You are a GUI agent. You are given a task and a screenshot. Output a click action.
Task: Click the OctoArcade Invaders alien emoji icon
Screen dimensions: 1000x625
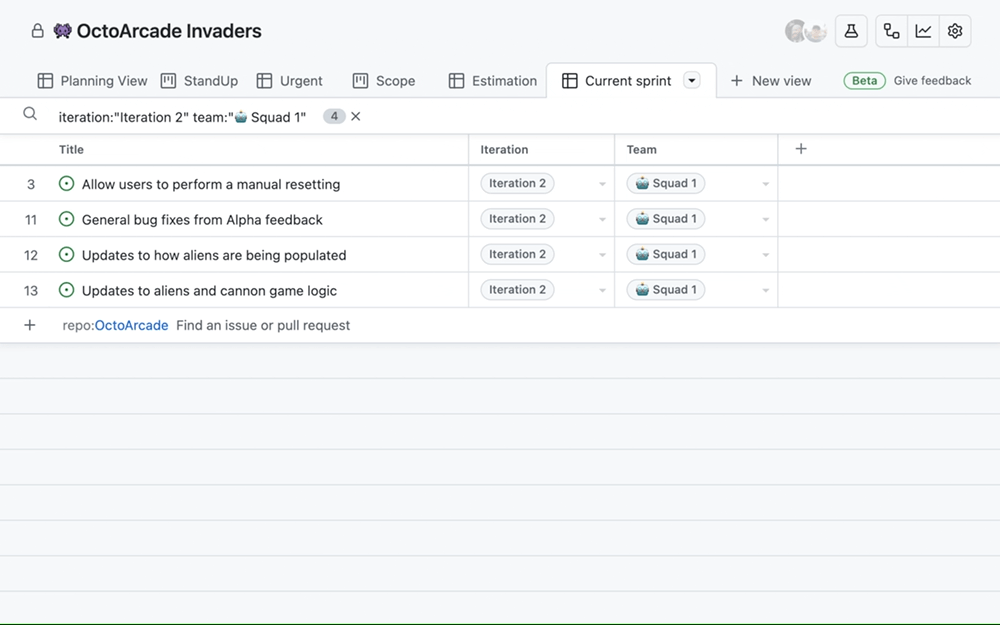coord(62,31)
